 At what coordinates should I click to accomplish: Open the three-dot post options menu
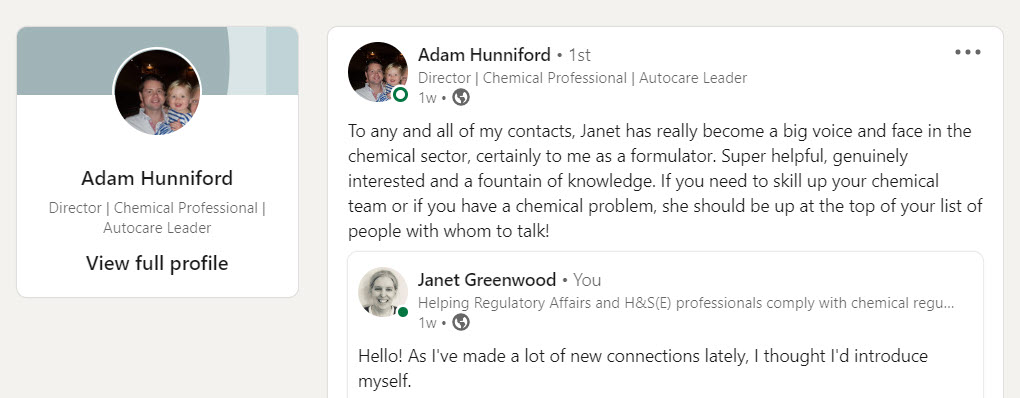[x=967, y=53]
